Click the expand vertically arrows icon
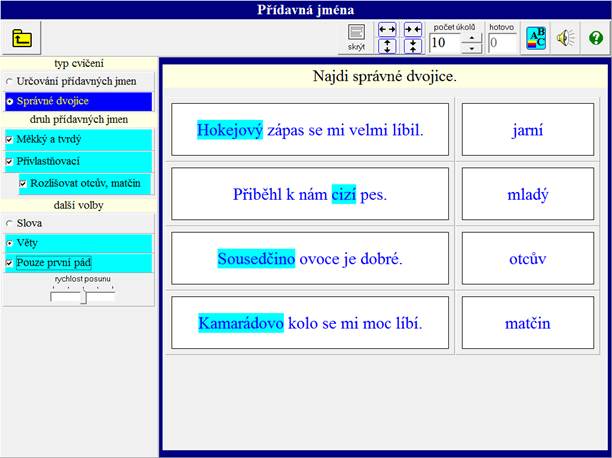Image resolution: width=612 pixels, height=458 pixels. [x=387, y=46]
